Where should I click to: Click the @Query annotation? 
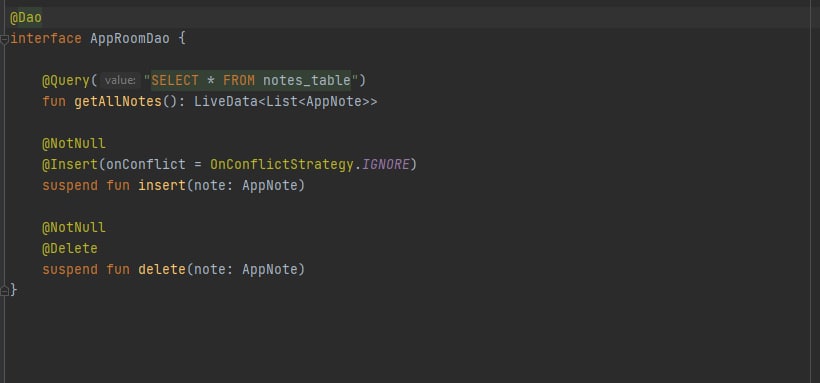pyautogui.click(x=66, y=81)
